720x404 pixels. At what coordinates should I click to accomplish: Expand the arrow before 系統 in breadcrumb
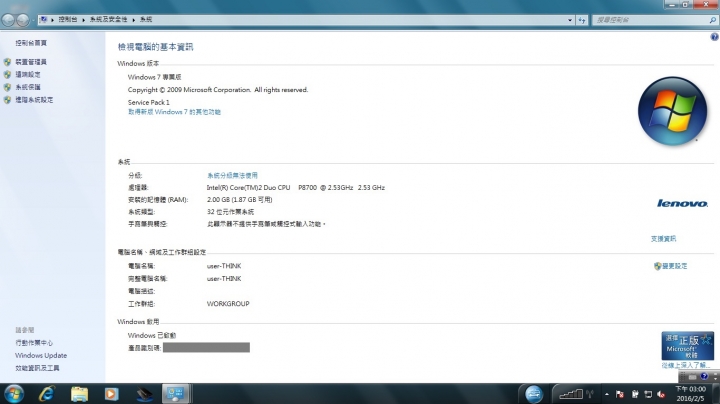pos(134,20)
